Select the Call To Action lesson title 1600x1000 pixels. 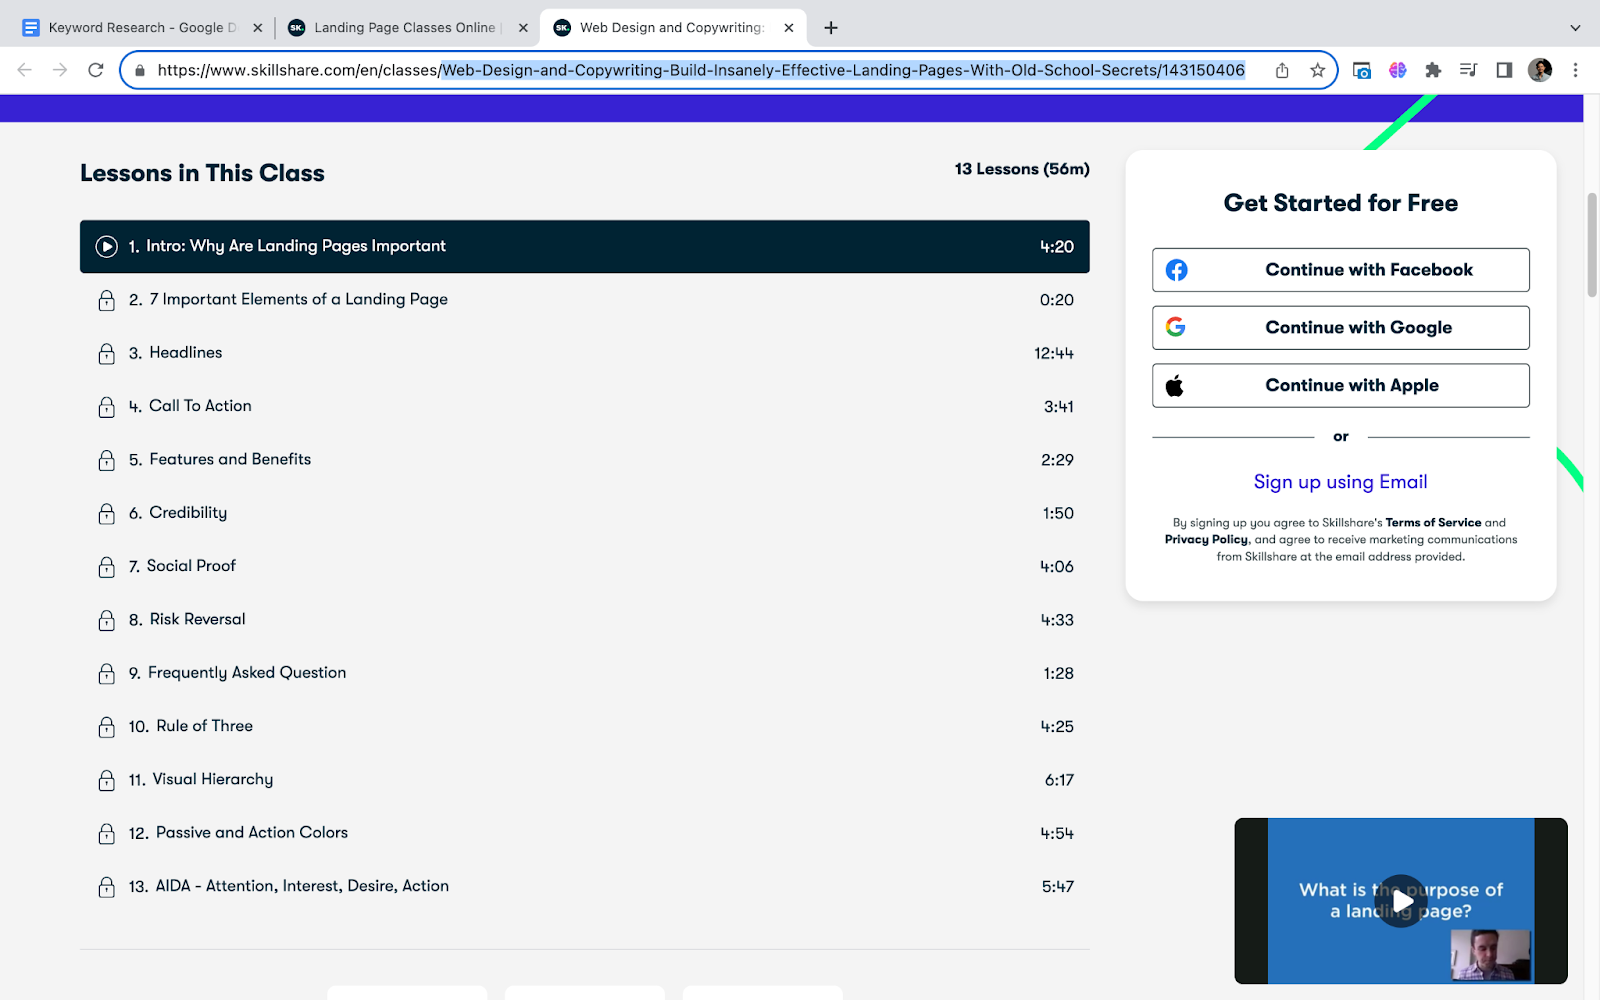coord(200,406)
